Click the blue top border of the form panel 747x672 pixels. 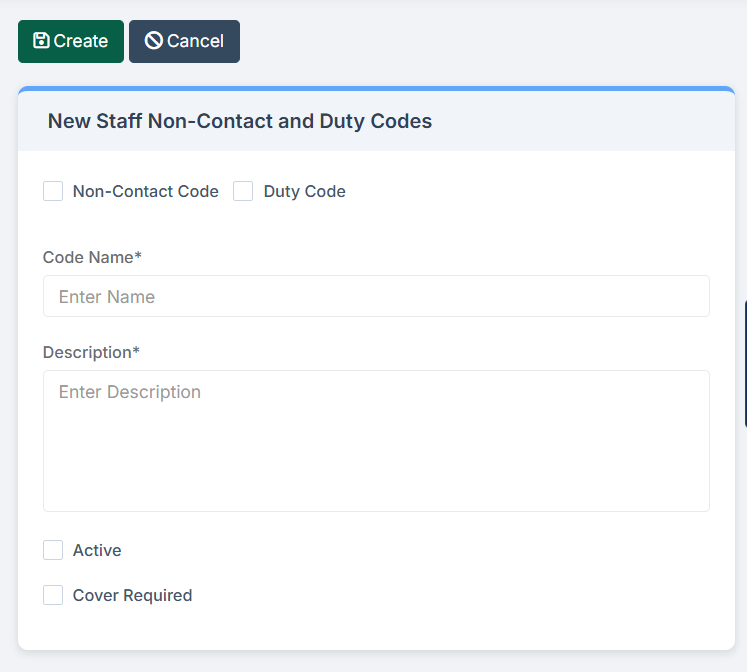click(376, 89)
